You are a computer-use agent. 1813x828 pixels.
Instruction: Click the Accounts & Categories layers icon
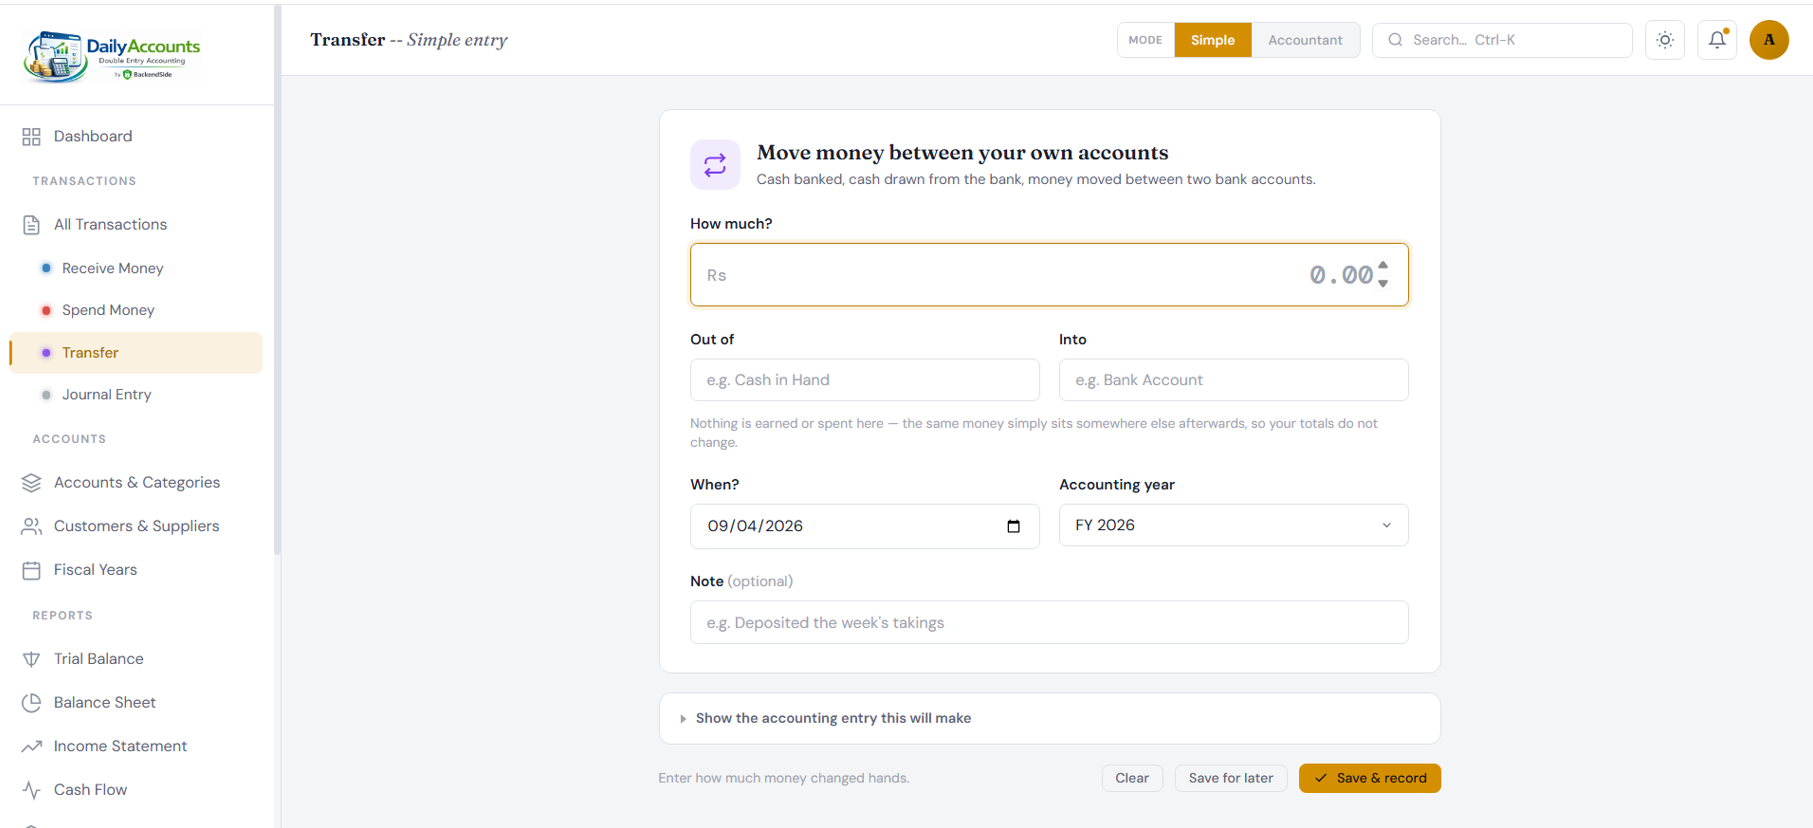31,482
